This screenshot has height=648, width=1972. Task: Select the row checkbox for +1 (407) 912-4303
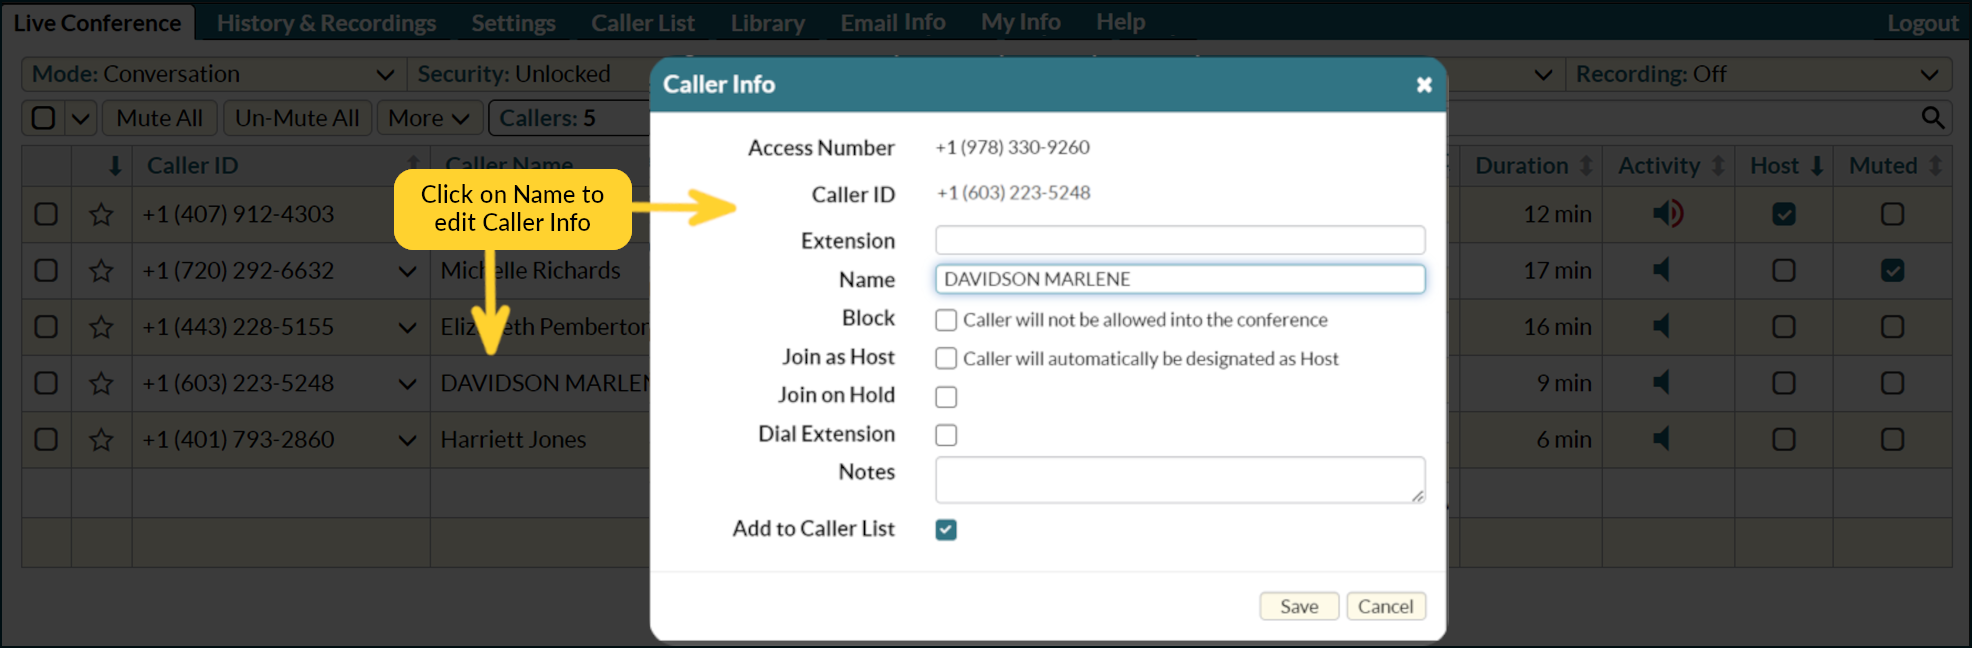click(x=46, y=214)
